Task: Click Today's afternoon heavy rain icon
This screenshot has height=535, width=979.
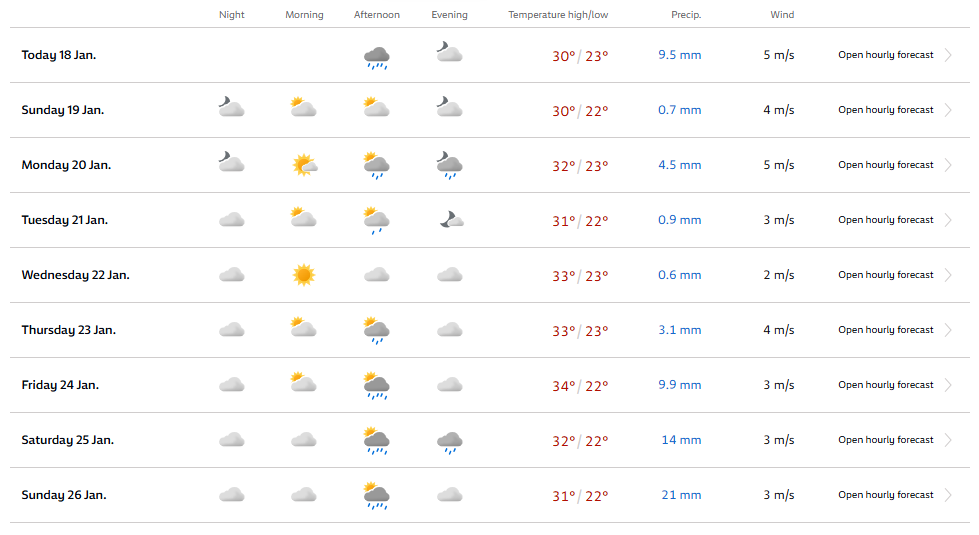Action: click(376, 57)
